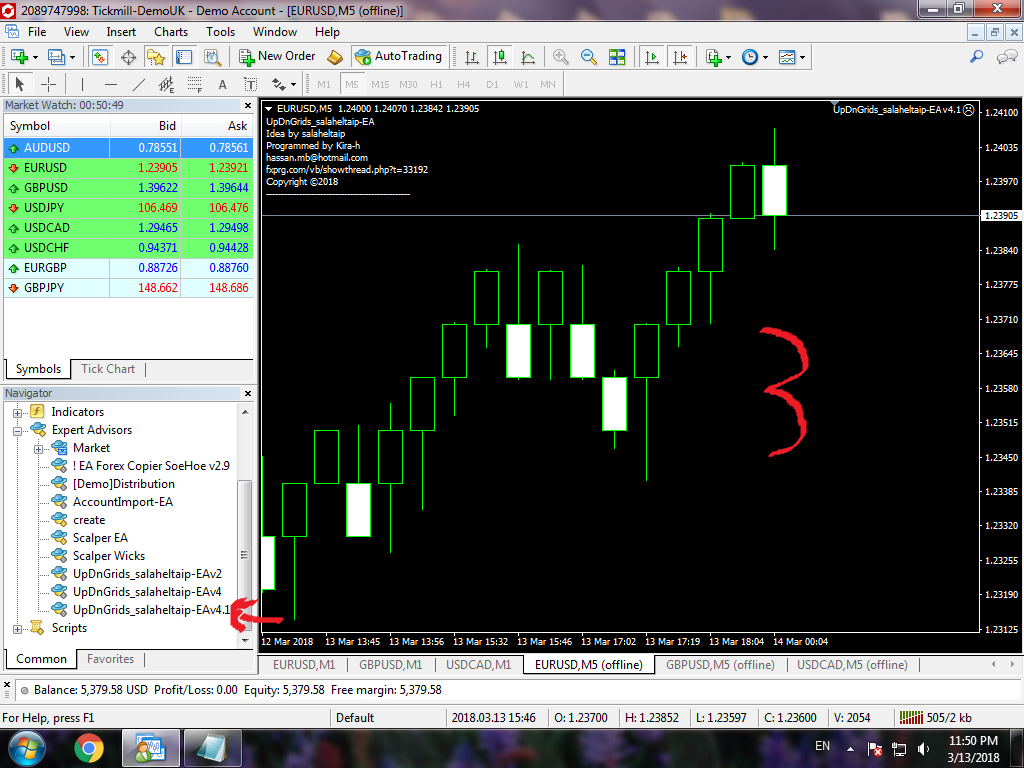The width and height of the screenshot is (1024, 768).
Task: Select the crosshair tool
Action: pyautogui.click(x=48, y=84)
